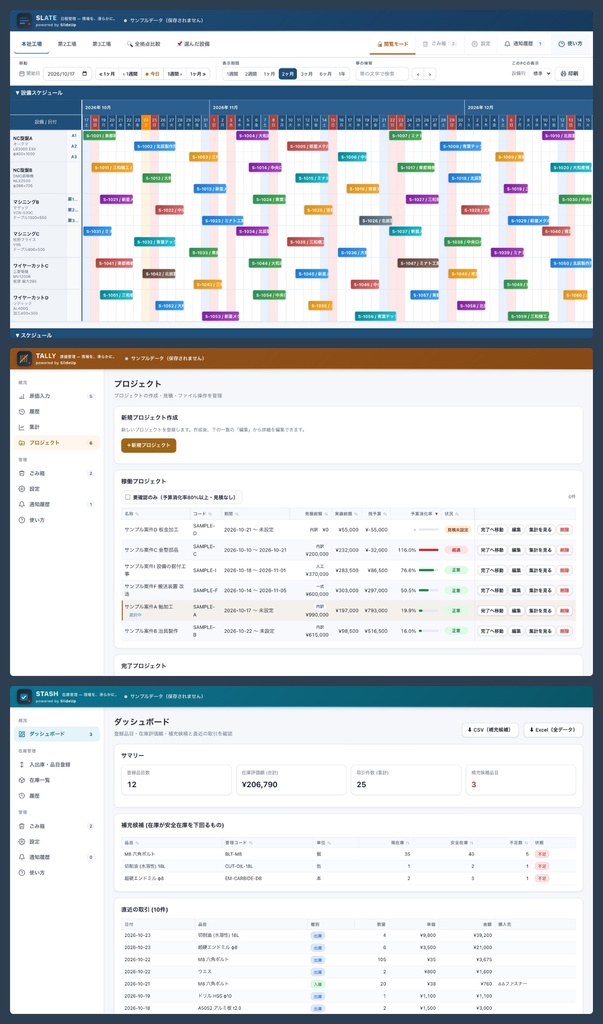The width and height of the screenshot is (603, 1024).
Task: Open 原価入力 in TALLY sidebar
Action: coord(56,396)
